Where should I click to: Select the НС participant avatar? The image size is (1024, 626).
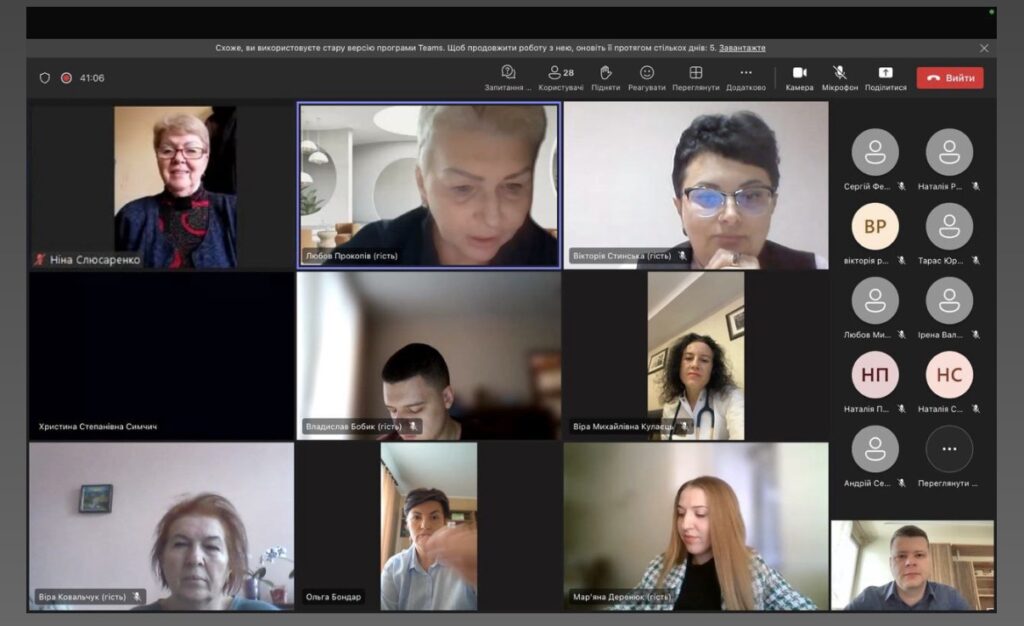click(949, 375)
